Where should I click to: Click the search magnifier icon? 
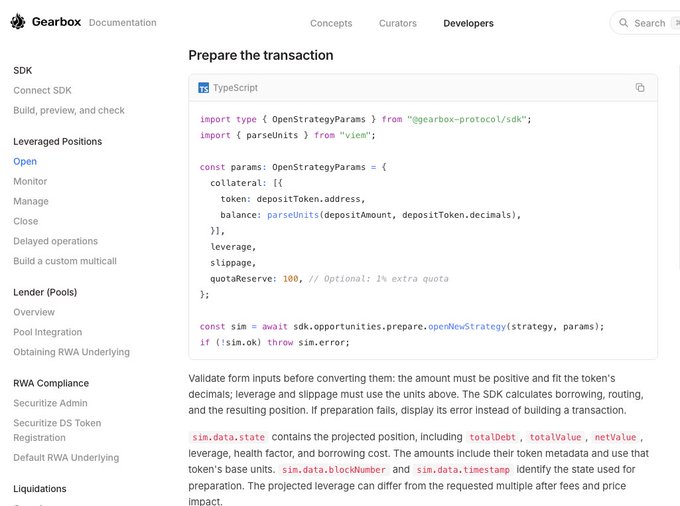tap(623, 23)
